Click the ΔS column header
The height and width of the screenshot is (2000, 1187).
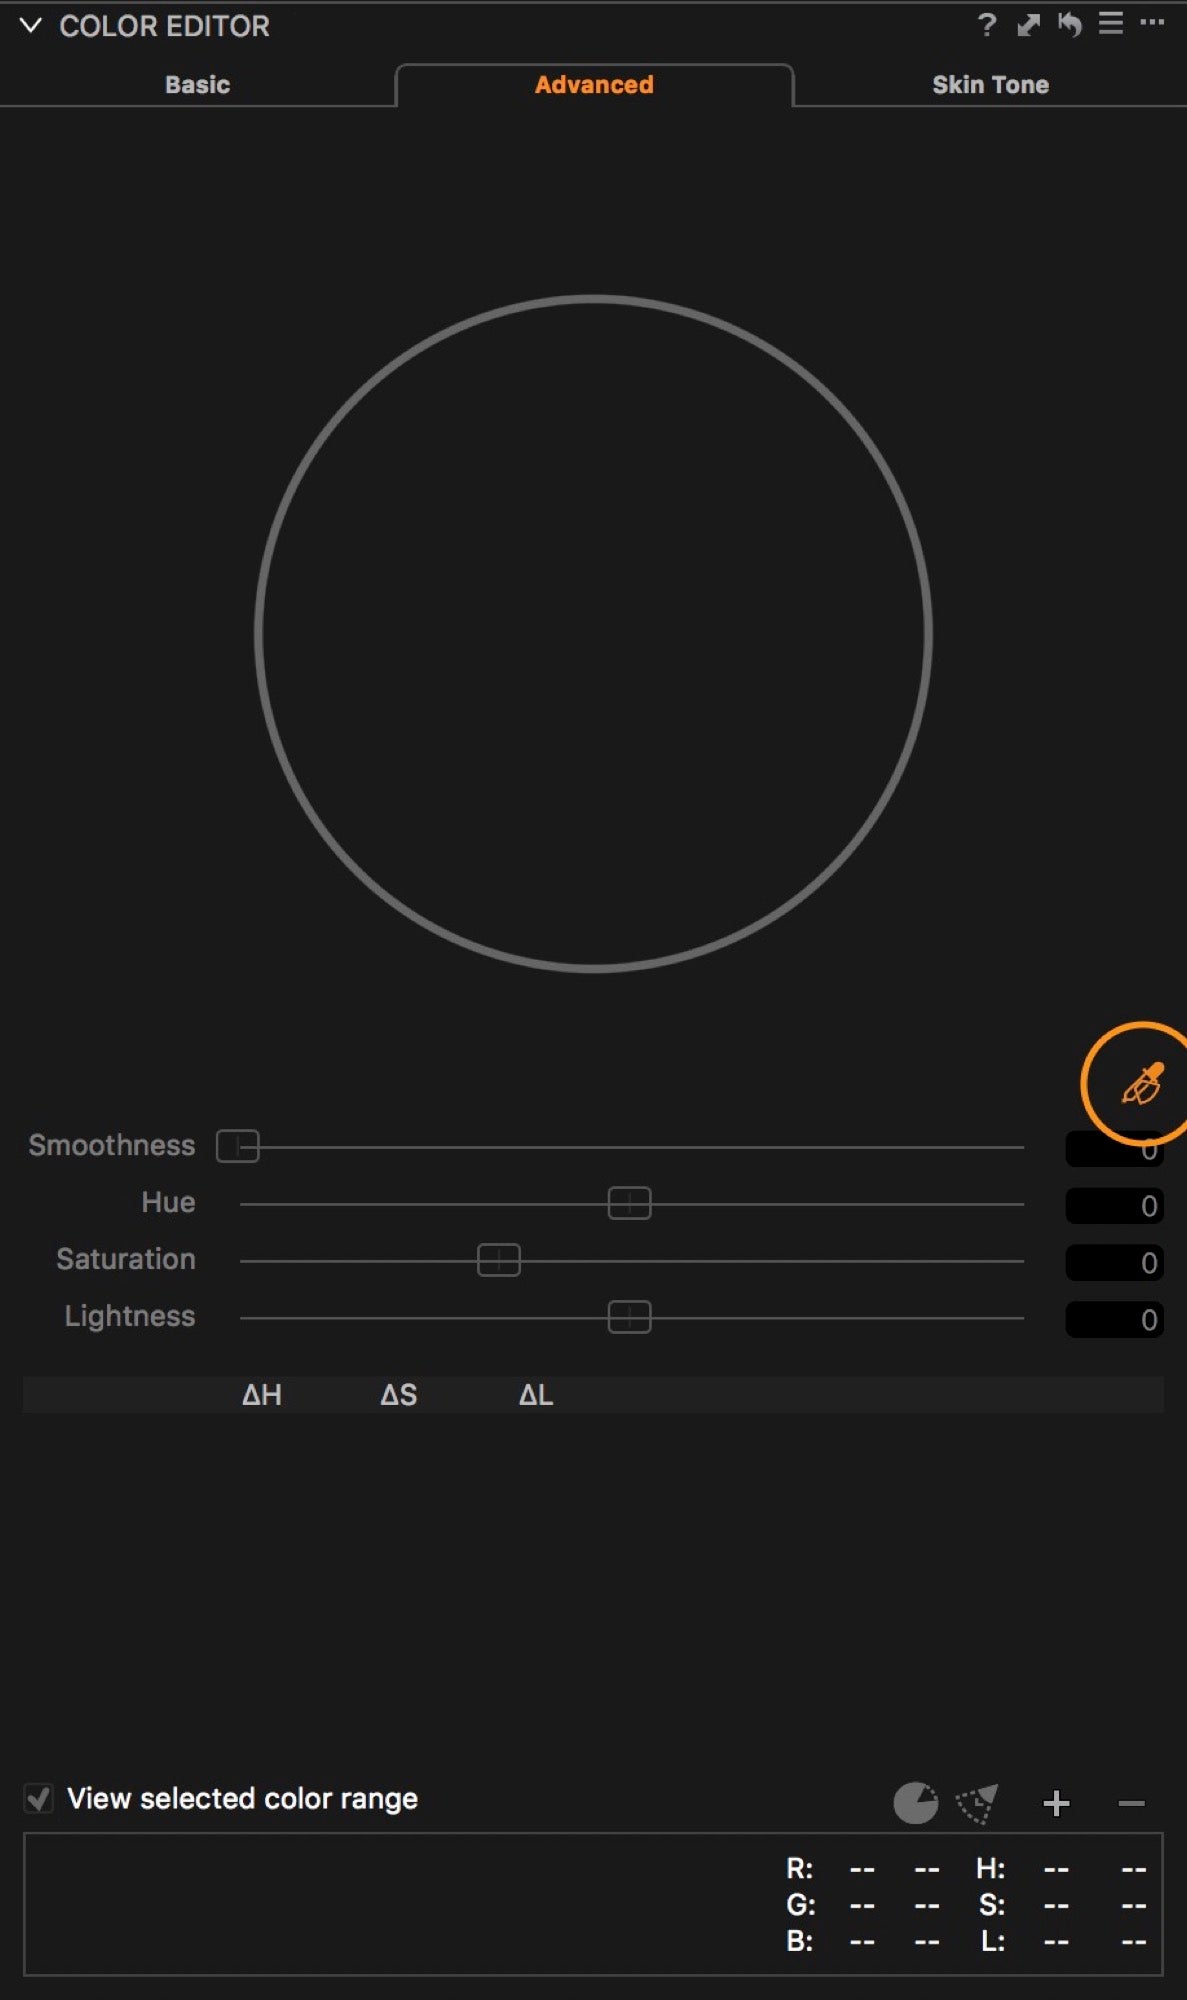(398, 1394)
